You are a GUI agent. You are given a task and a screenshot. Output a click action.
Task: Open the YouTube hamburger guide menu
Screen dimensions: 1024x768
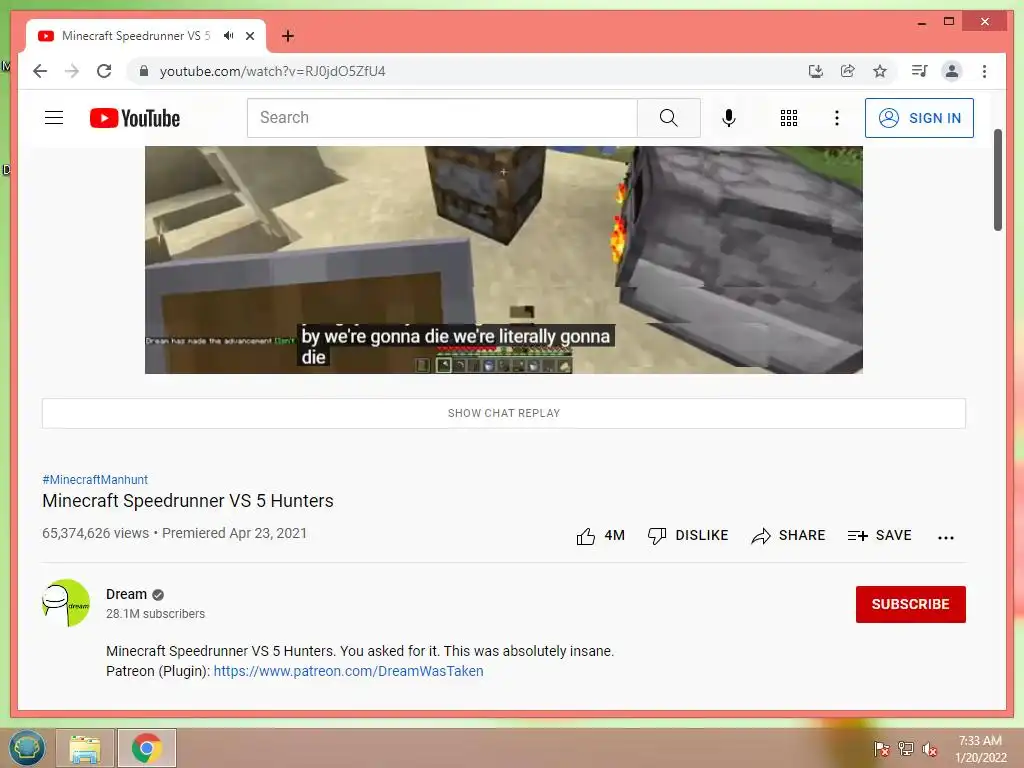coord(54,118)
